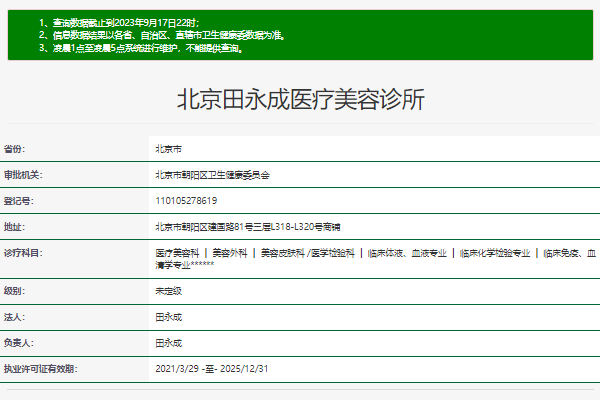Select 田永成 in the 负责人 row

pos(168,343)
